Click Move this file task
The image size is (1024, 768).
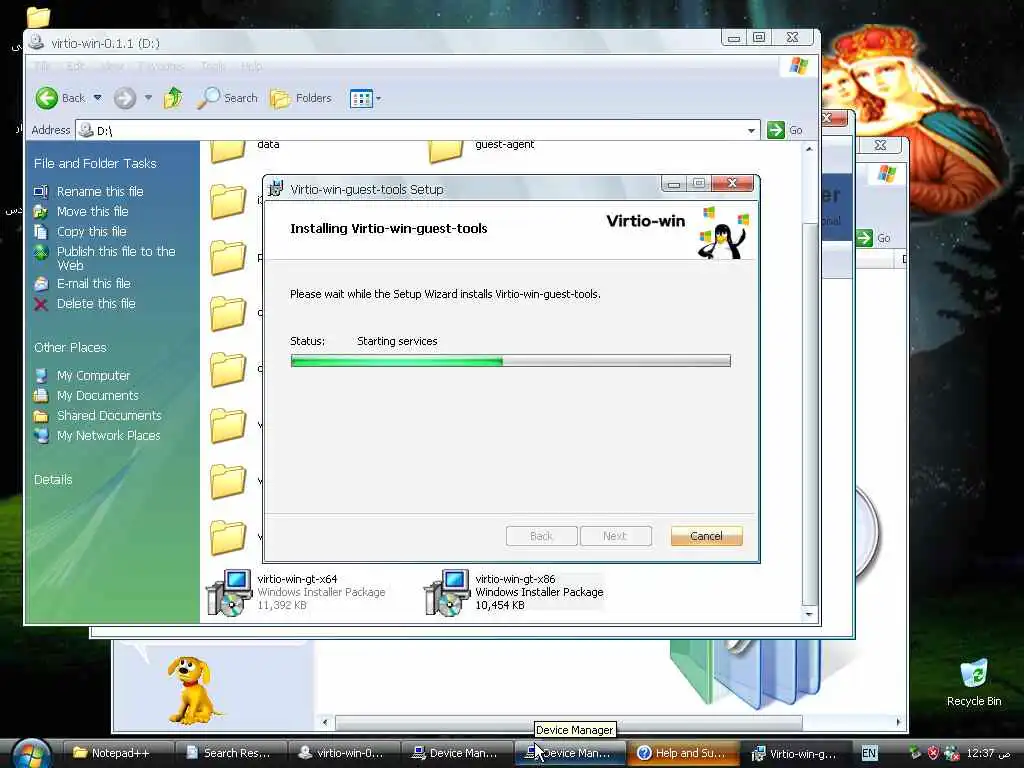pos(93,212)
